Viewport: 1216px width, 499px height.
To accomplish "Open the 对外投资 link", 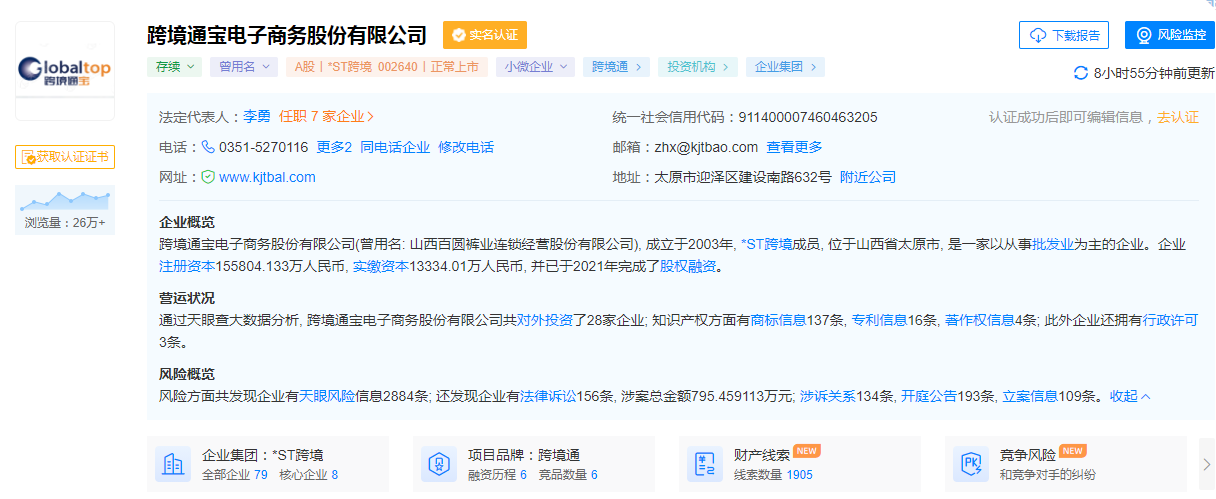I will click(545, 320).
